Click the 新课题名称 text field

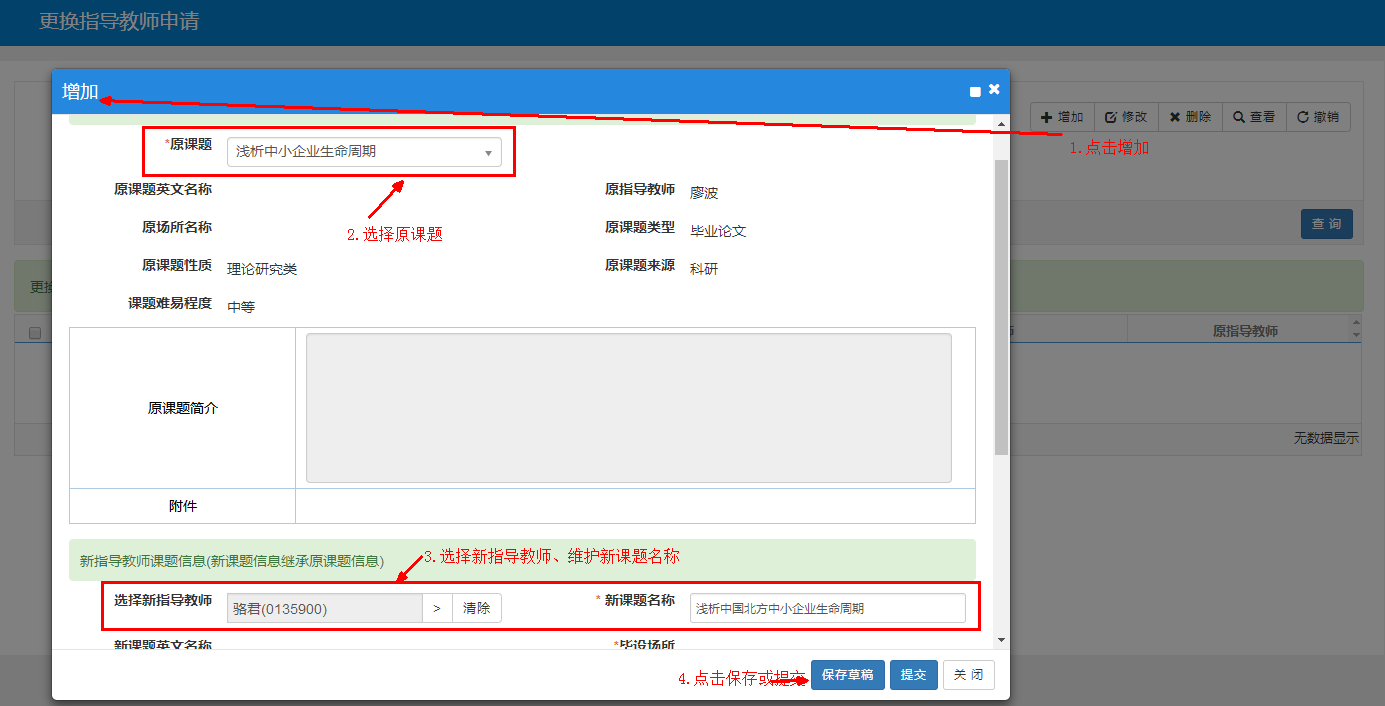pyautogui.click(x=827, y=608)
